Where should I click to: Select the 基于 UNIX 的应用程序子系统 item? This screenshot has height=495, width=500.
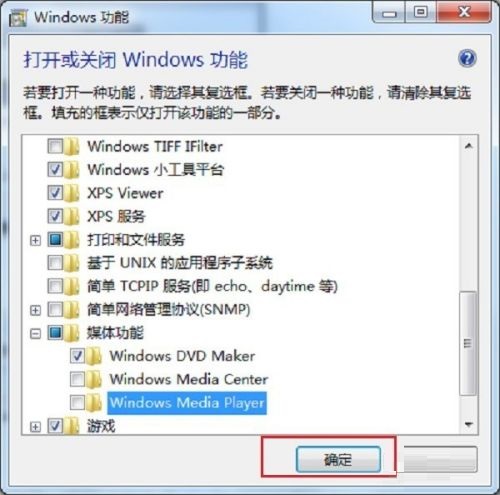tap(180, 263)
